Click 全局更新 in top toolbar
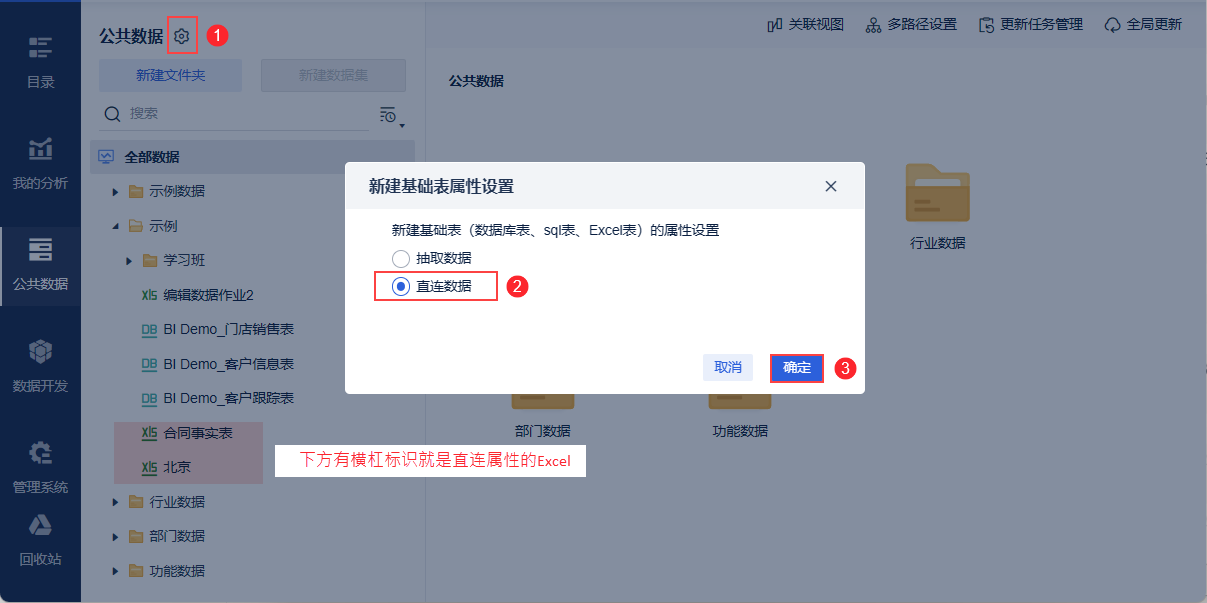This screenshot has width=1207, height=603. click(x=1143, y=24)
